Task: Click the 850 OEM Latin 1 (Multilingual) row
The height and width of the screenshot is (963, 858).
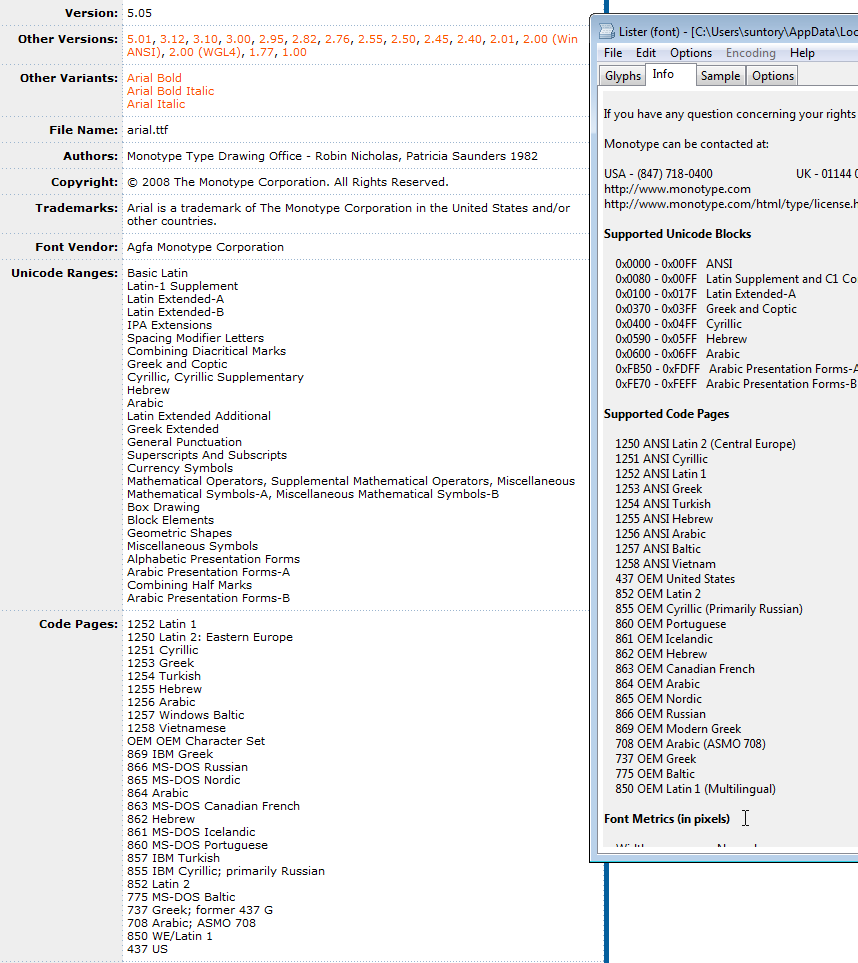Action: [695, 789]
